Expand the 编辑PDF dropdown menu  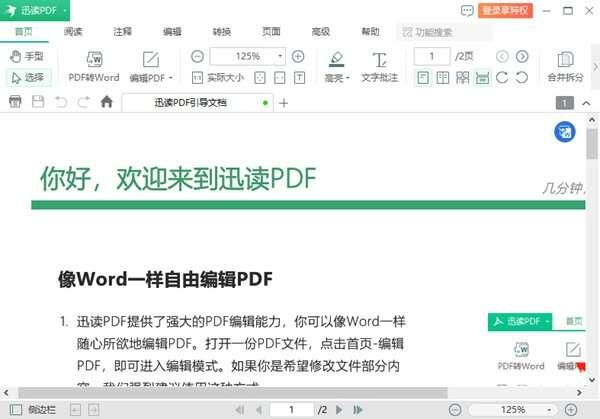point(170,78)
